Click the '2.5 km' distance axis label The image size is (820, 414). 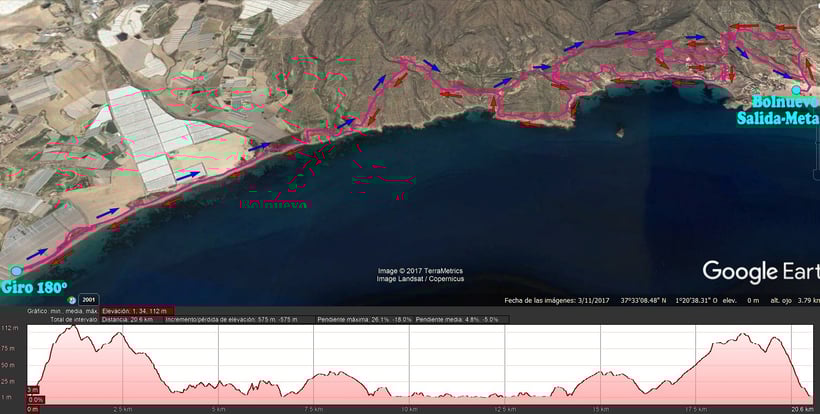pos(122,409)
